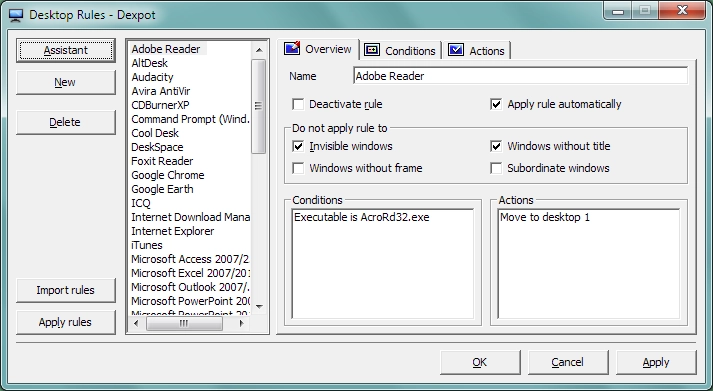The width and height of the screenshot is (713, 391).
Task: Select Internet Explorer rule
Action: pos(172,231)
